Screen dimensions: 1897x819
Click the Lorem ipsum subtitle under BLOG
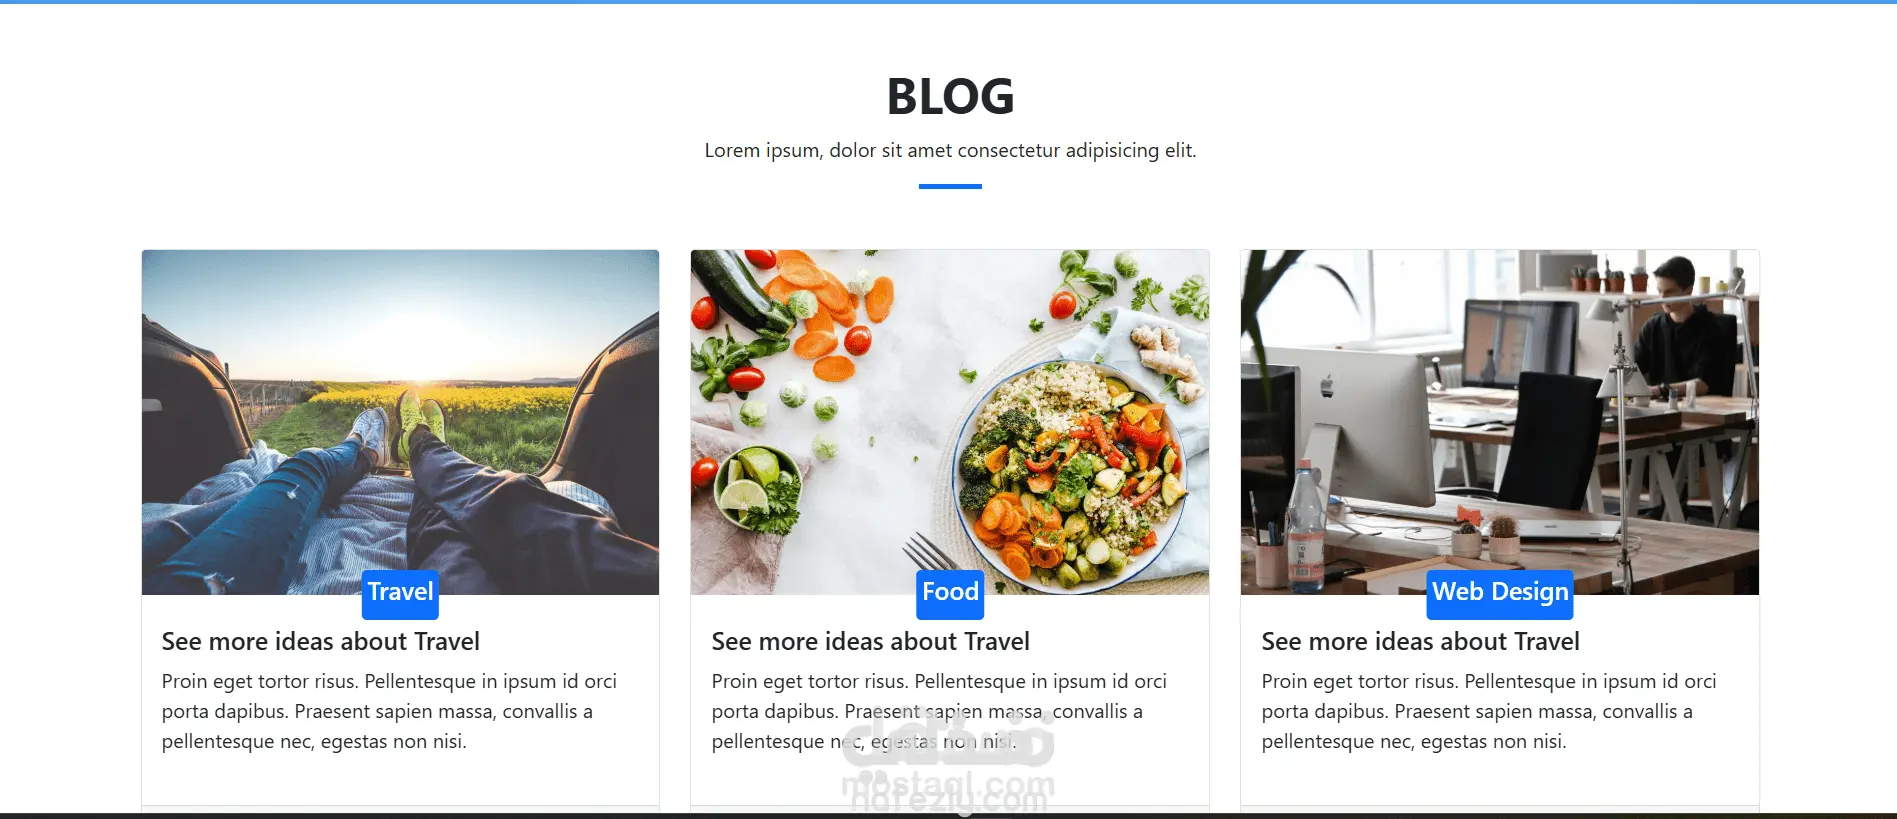tap(950, 151)
